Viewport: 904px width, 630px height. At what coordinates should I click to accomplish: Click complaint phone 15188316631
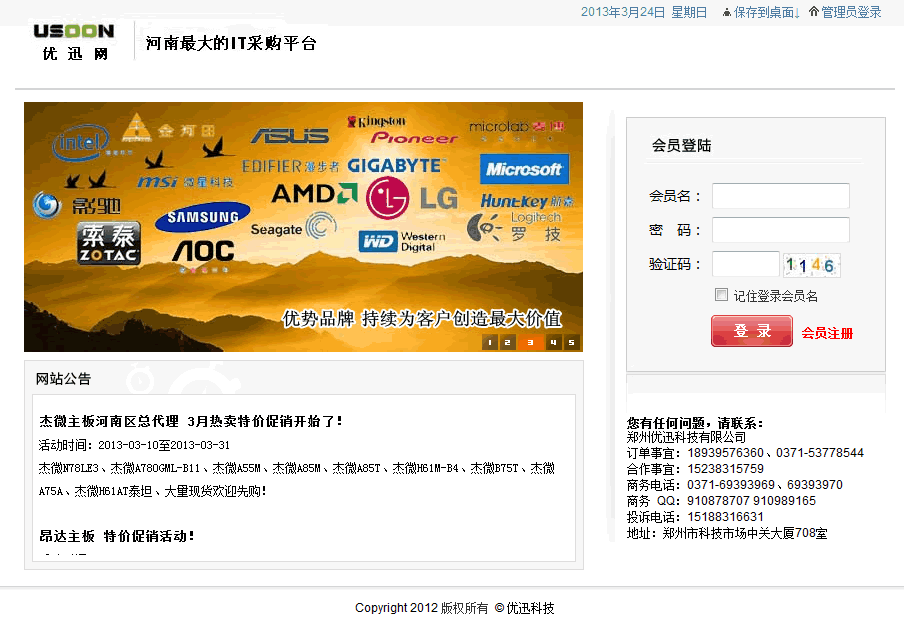[x=725, y=517]
